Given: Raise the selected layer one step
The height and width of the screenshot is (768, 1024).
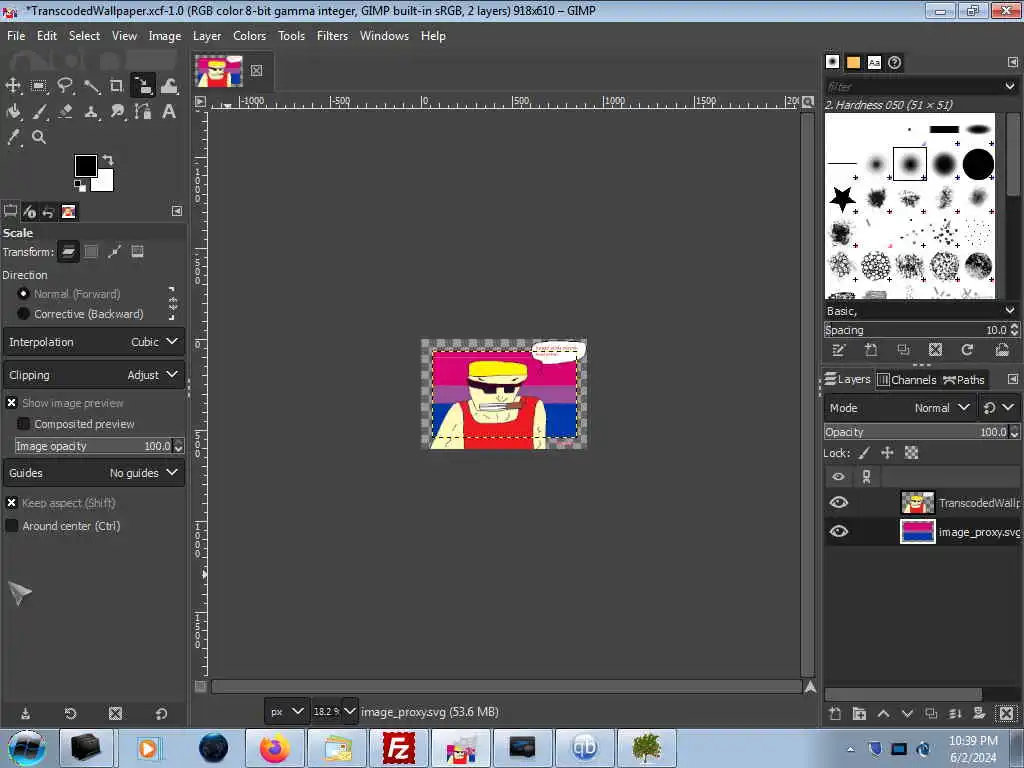Looking at the screenshot, I should (884, 714).
